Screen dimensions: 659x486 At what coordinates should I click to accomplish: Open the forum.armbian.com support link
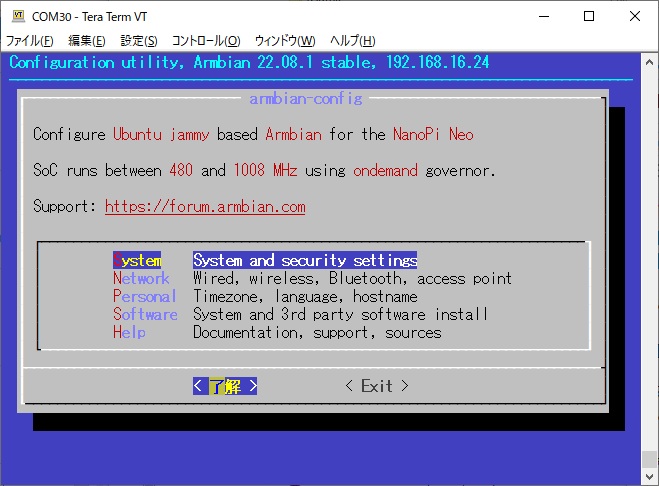click(x=205, y=206)
